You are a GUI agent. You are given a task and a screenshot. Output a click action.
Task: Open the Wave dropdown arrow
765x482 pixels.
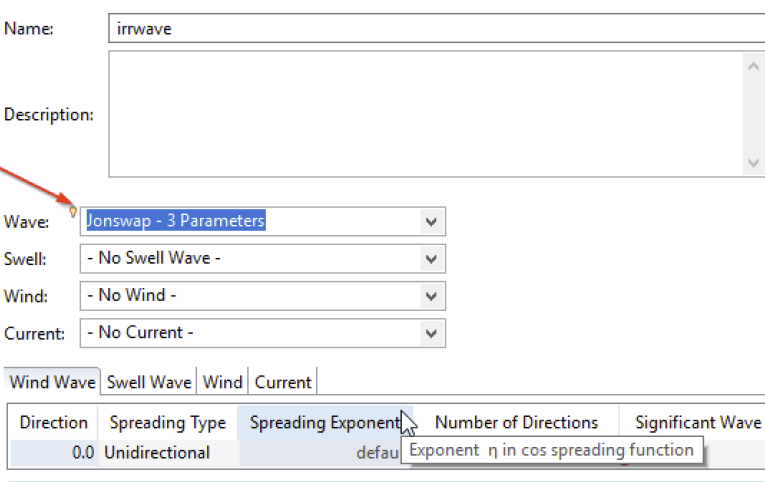[x=431, y=221]
